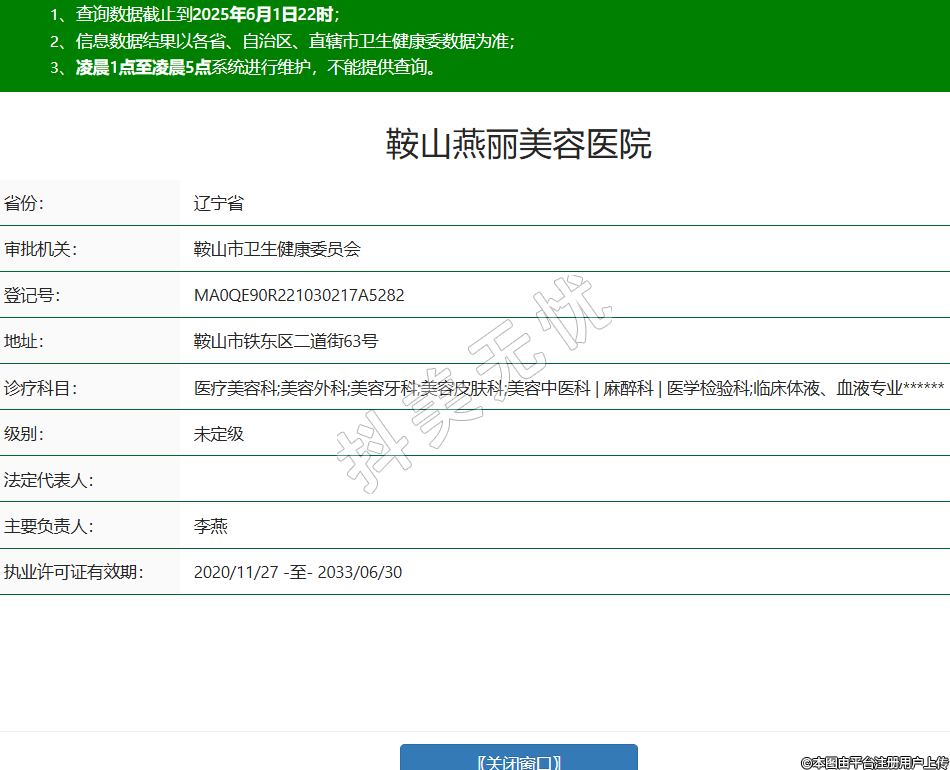Click the hospital title 鞍山燕丽美容医院
950x770 pixels.
[518, 145]
